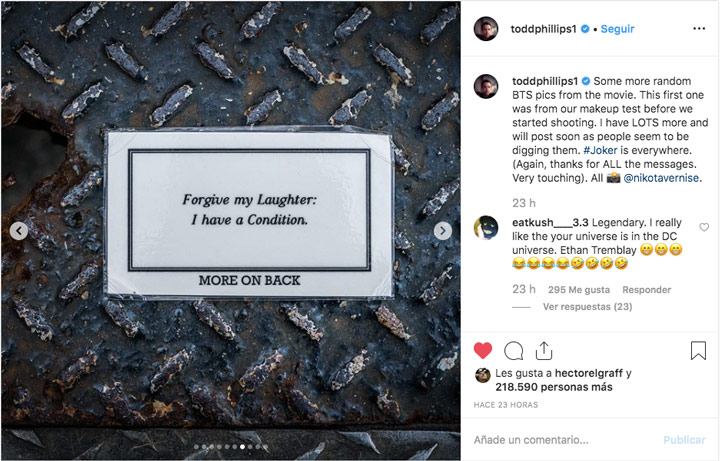
Task: Open the three-dot more options menu
Action: coord(699,28)
